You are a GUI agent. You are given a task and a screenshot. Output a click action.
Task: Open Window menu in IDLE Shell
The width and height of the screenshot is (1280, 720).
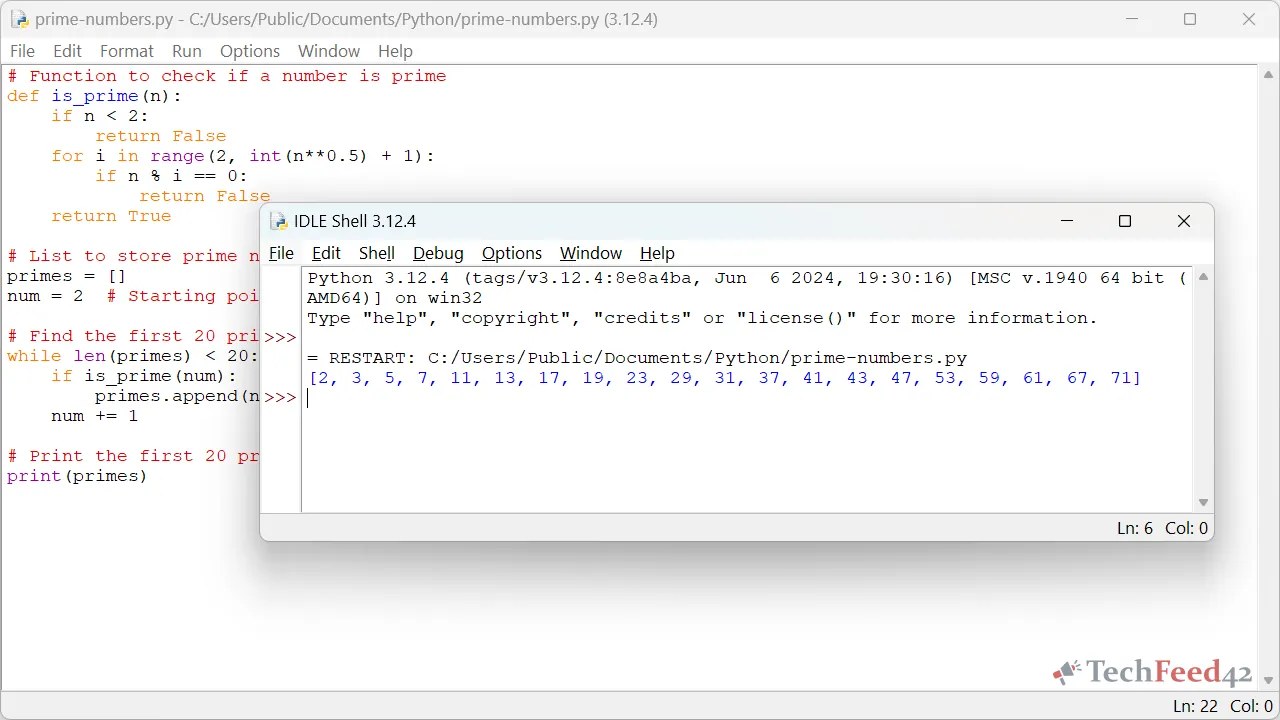coord(591,253)
